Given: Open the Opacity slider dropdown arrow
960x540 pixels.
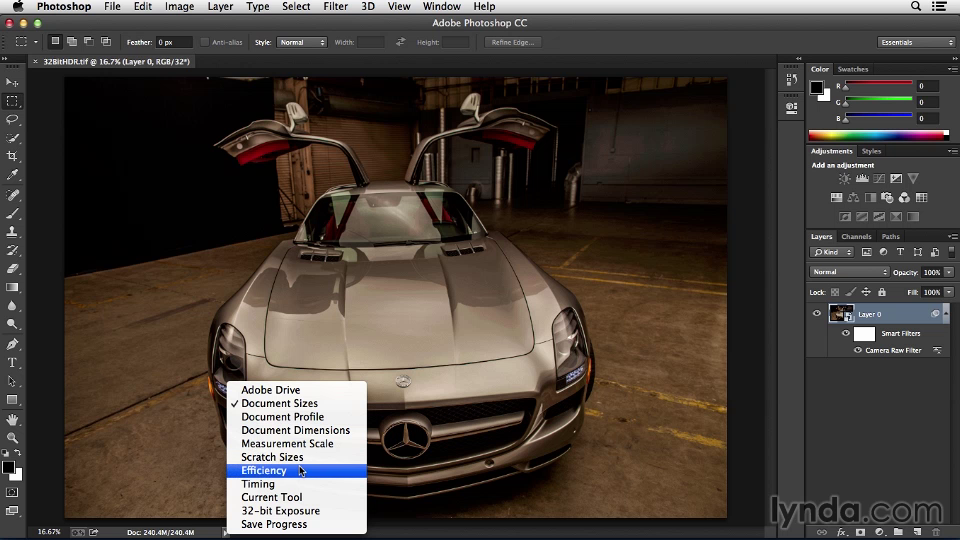Looking at the screenshot, I should 949,272.
